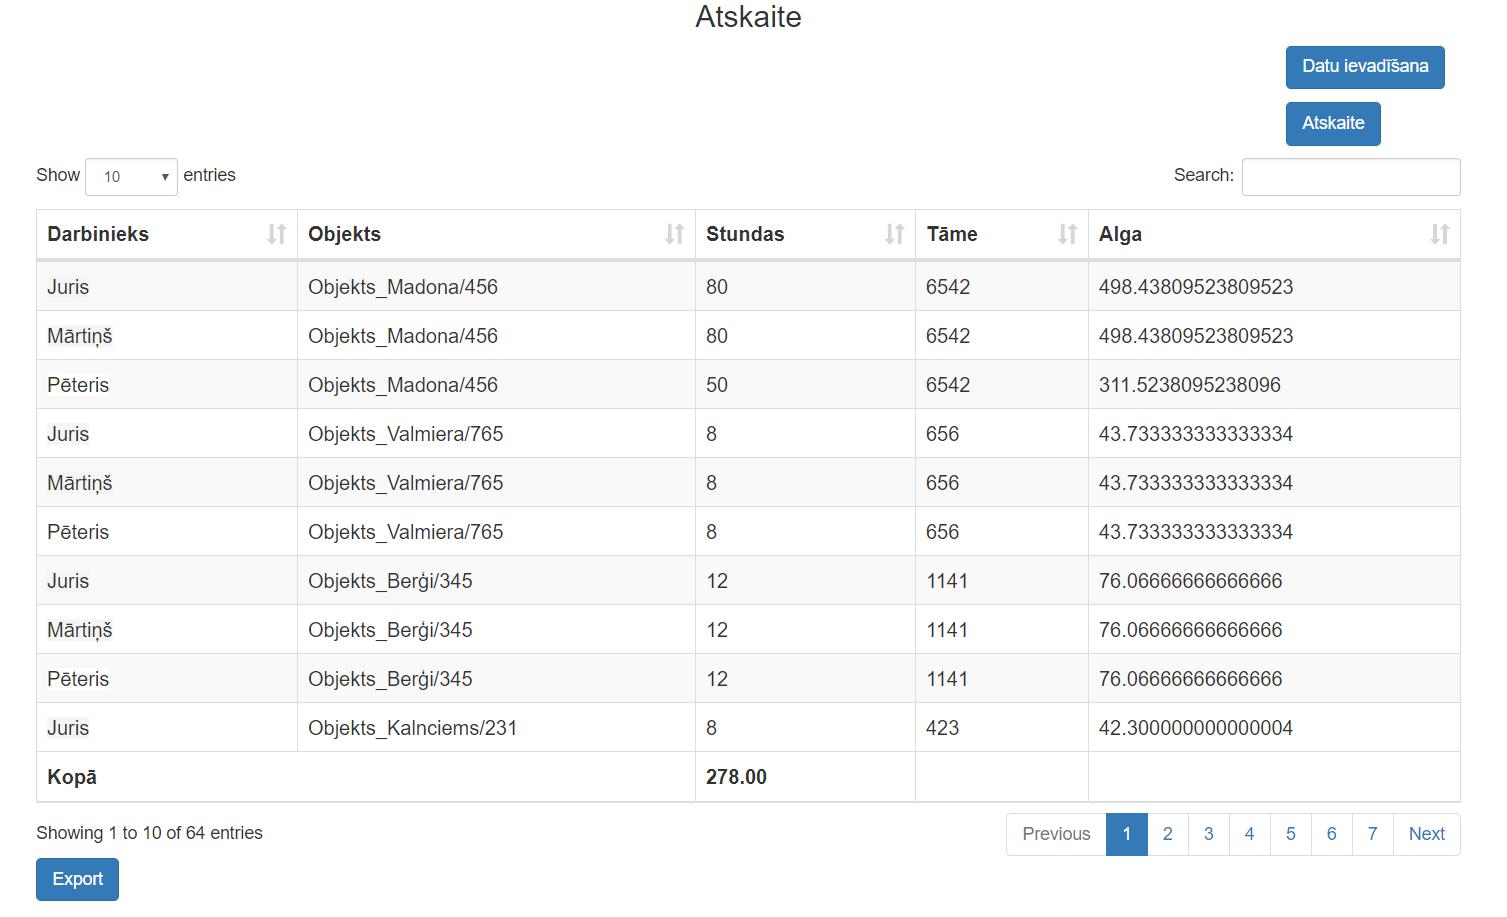The image size is (1507, 917).
Task: Click Objekts_Kalnciems/231 cell
Action: click(412, 728)
